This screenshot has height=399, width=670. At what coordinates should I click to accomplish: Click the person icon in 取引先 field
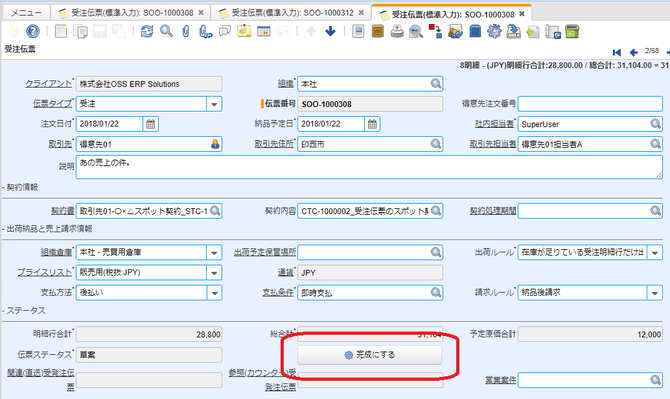point(215,144)
